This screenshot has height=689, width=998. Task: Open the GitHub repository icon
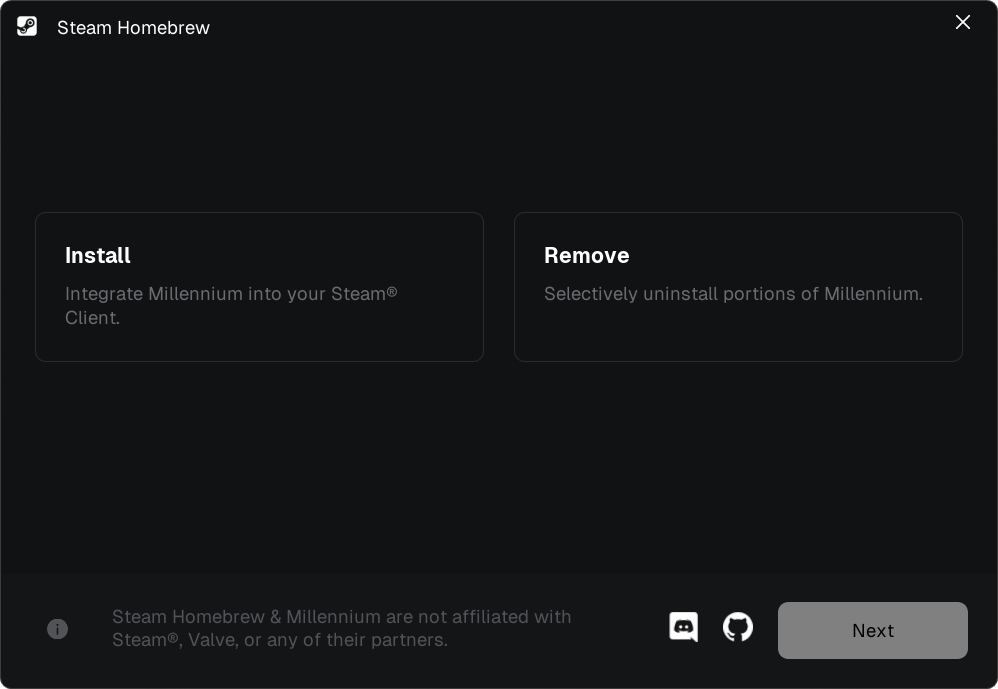(x=738, y=628)
